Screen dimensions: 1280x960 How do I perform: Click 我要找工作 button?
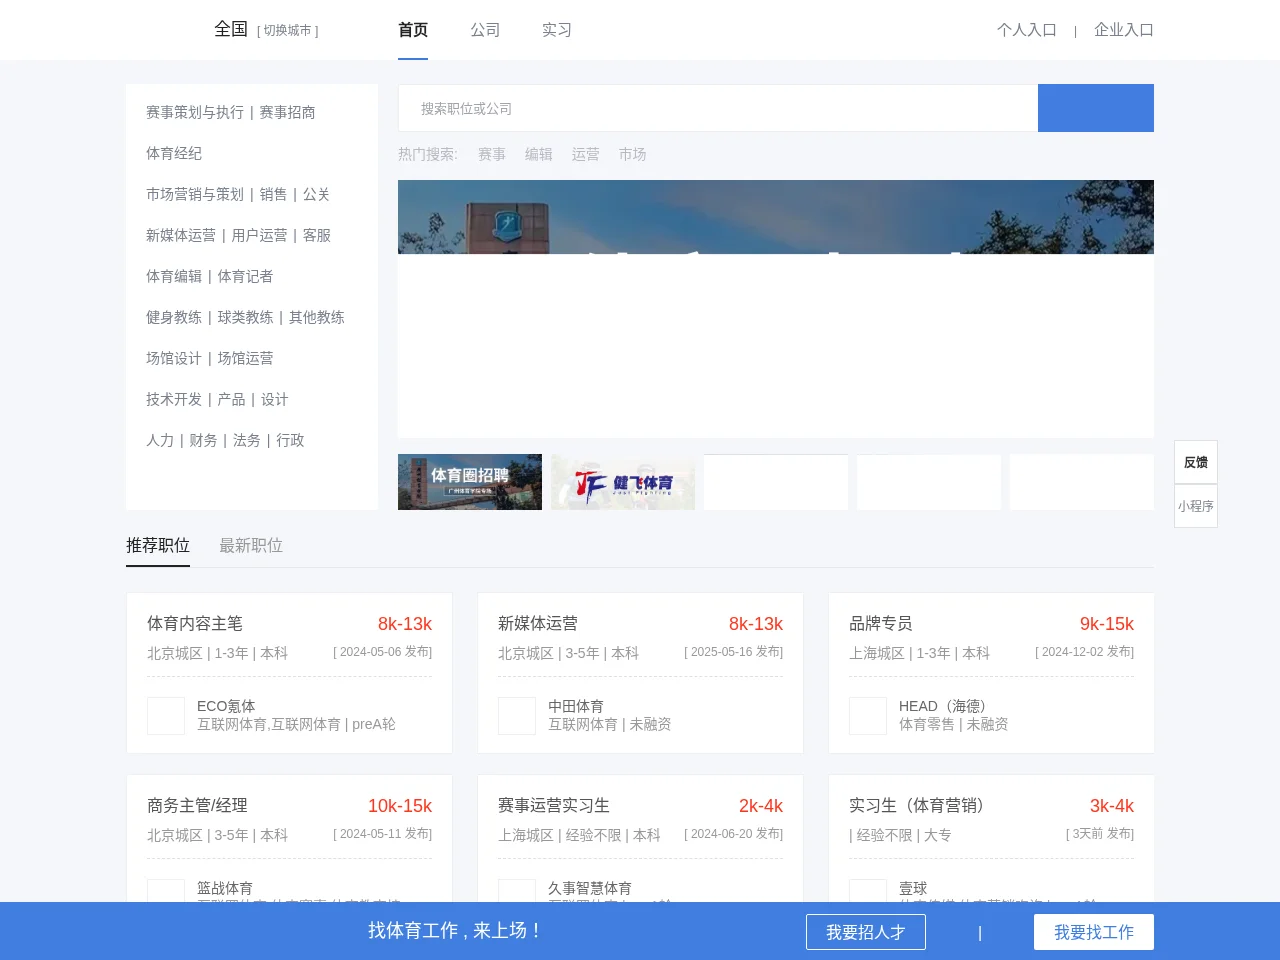[x=1094, y=932]
